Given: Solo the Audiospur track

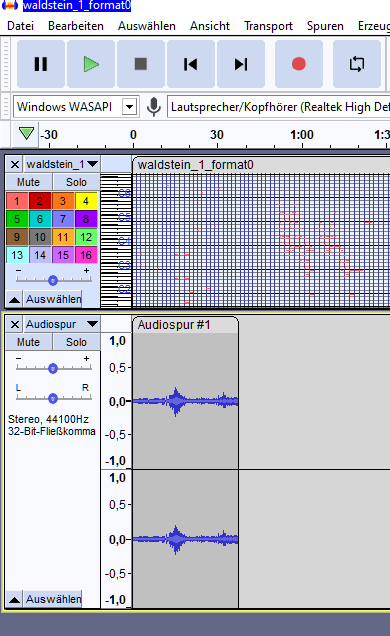Looking at the screenshot, I should pos(77,342).
